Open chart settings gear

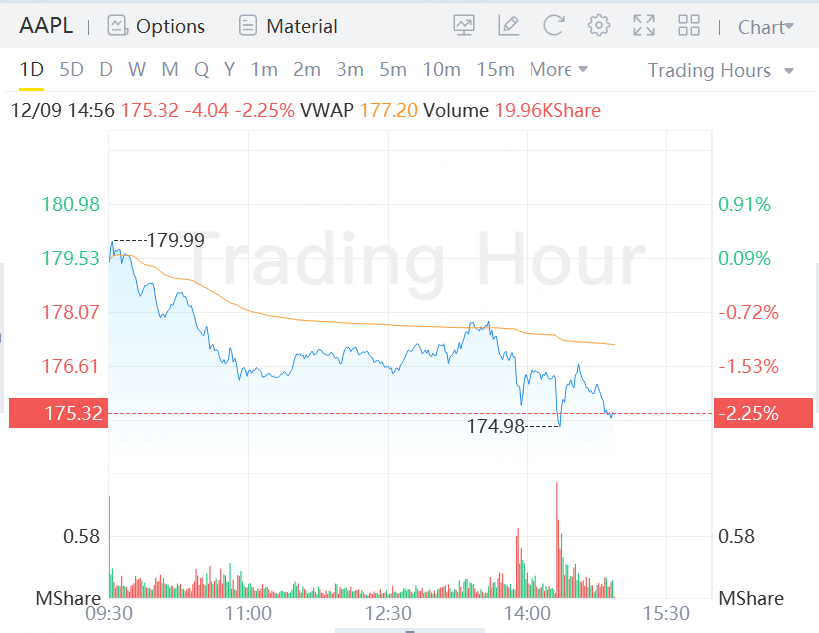[x=599, y=26]
